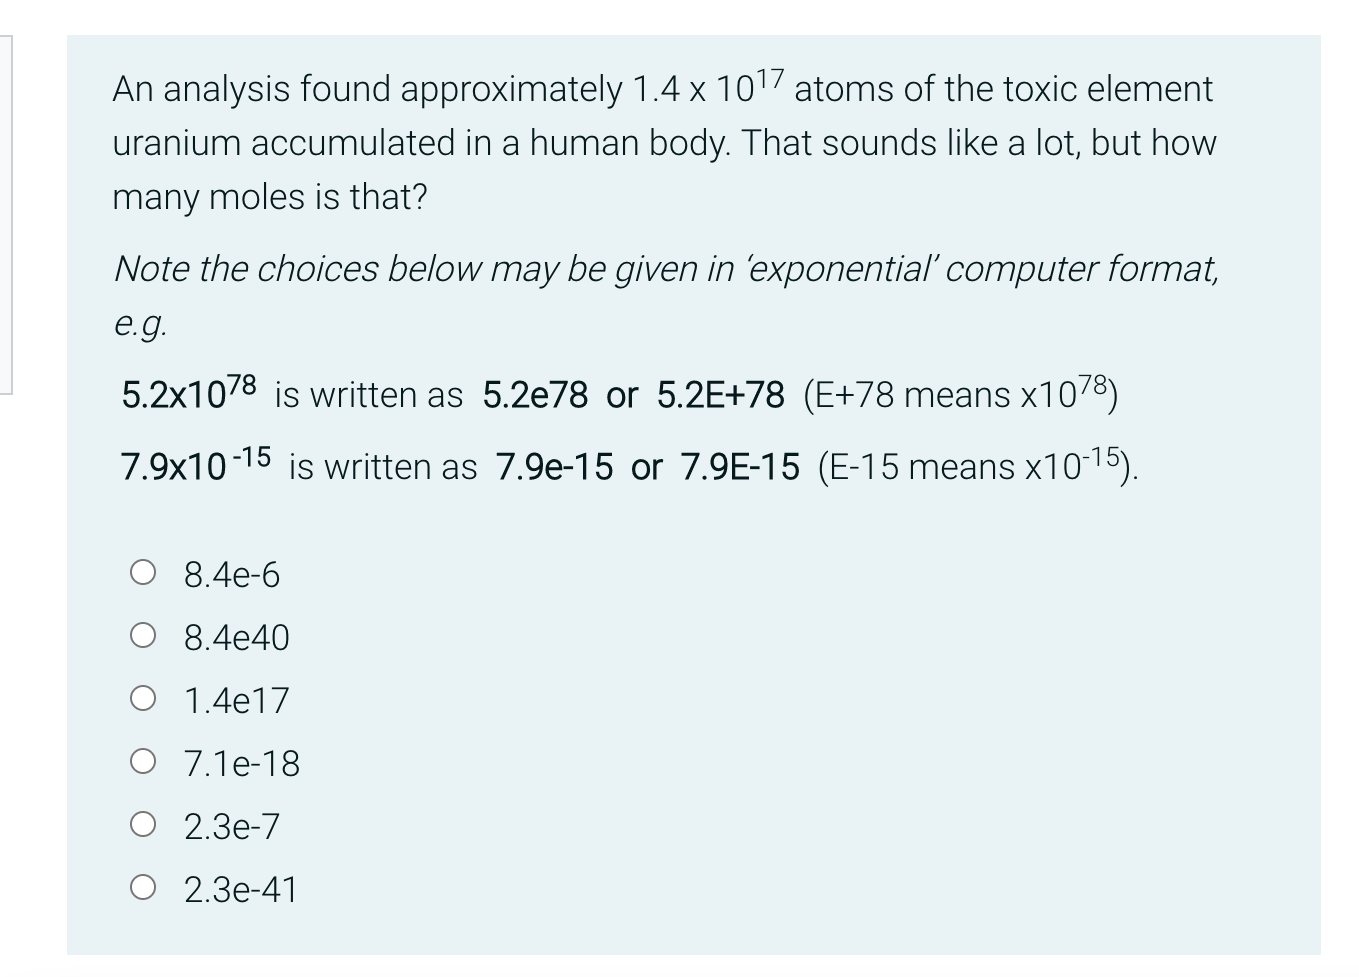Choose the 1.4e17 answer choice
The width and height of the screenshot is (1359, 977).
coord(143,699)
